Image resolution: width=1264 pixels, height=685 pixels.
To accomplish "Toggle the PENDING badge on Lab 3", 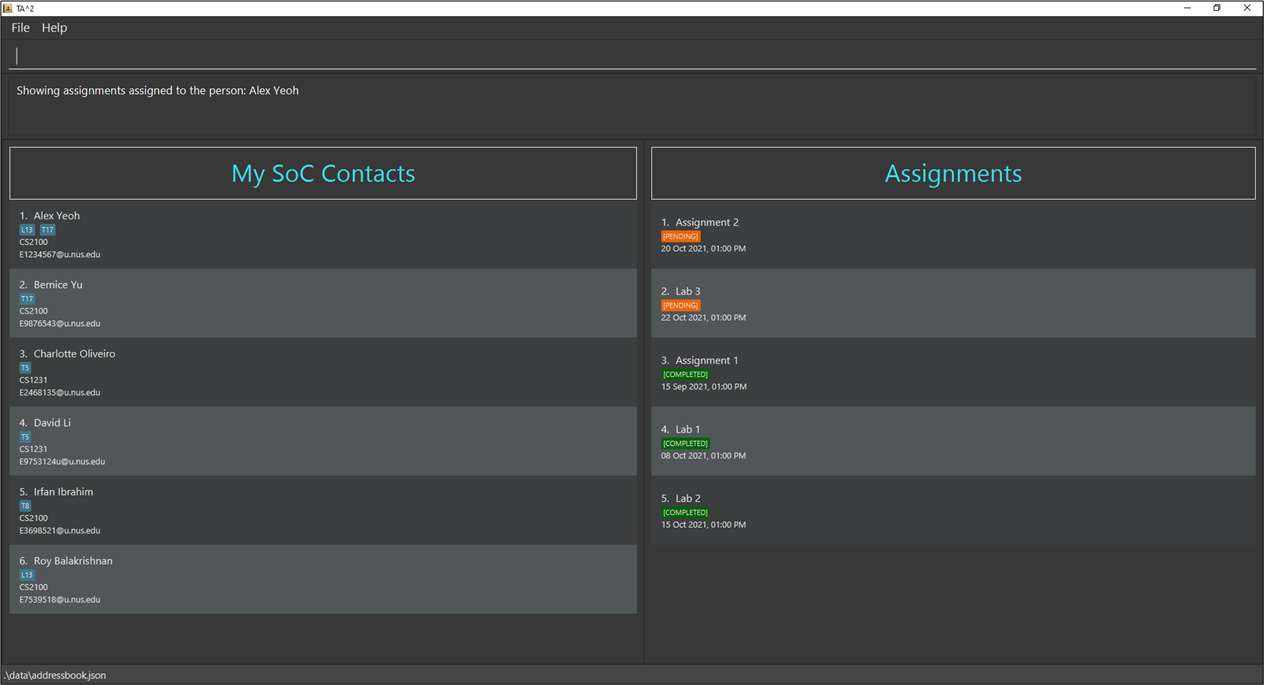I will (x=680, y=305).
